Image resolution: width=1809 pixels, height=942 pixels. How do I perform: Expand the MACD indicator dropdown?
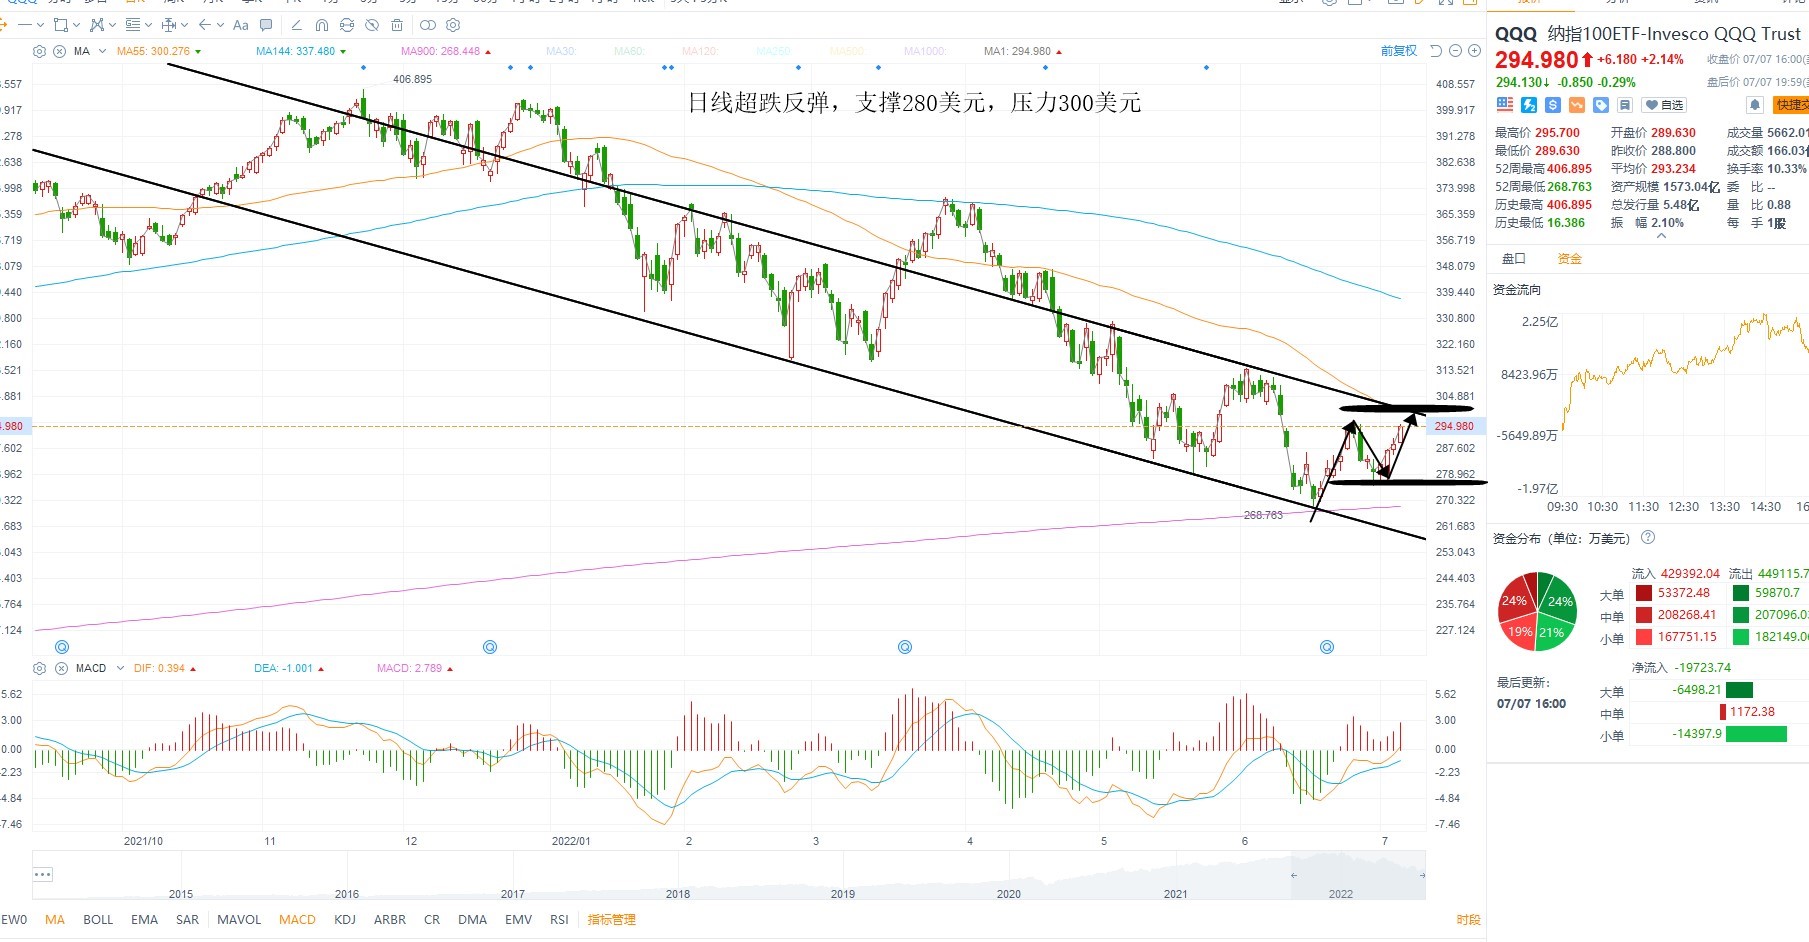(120, 668)
